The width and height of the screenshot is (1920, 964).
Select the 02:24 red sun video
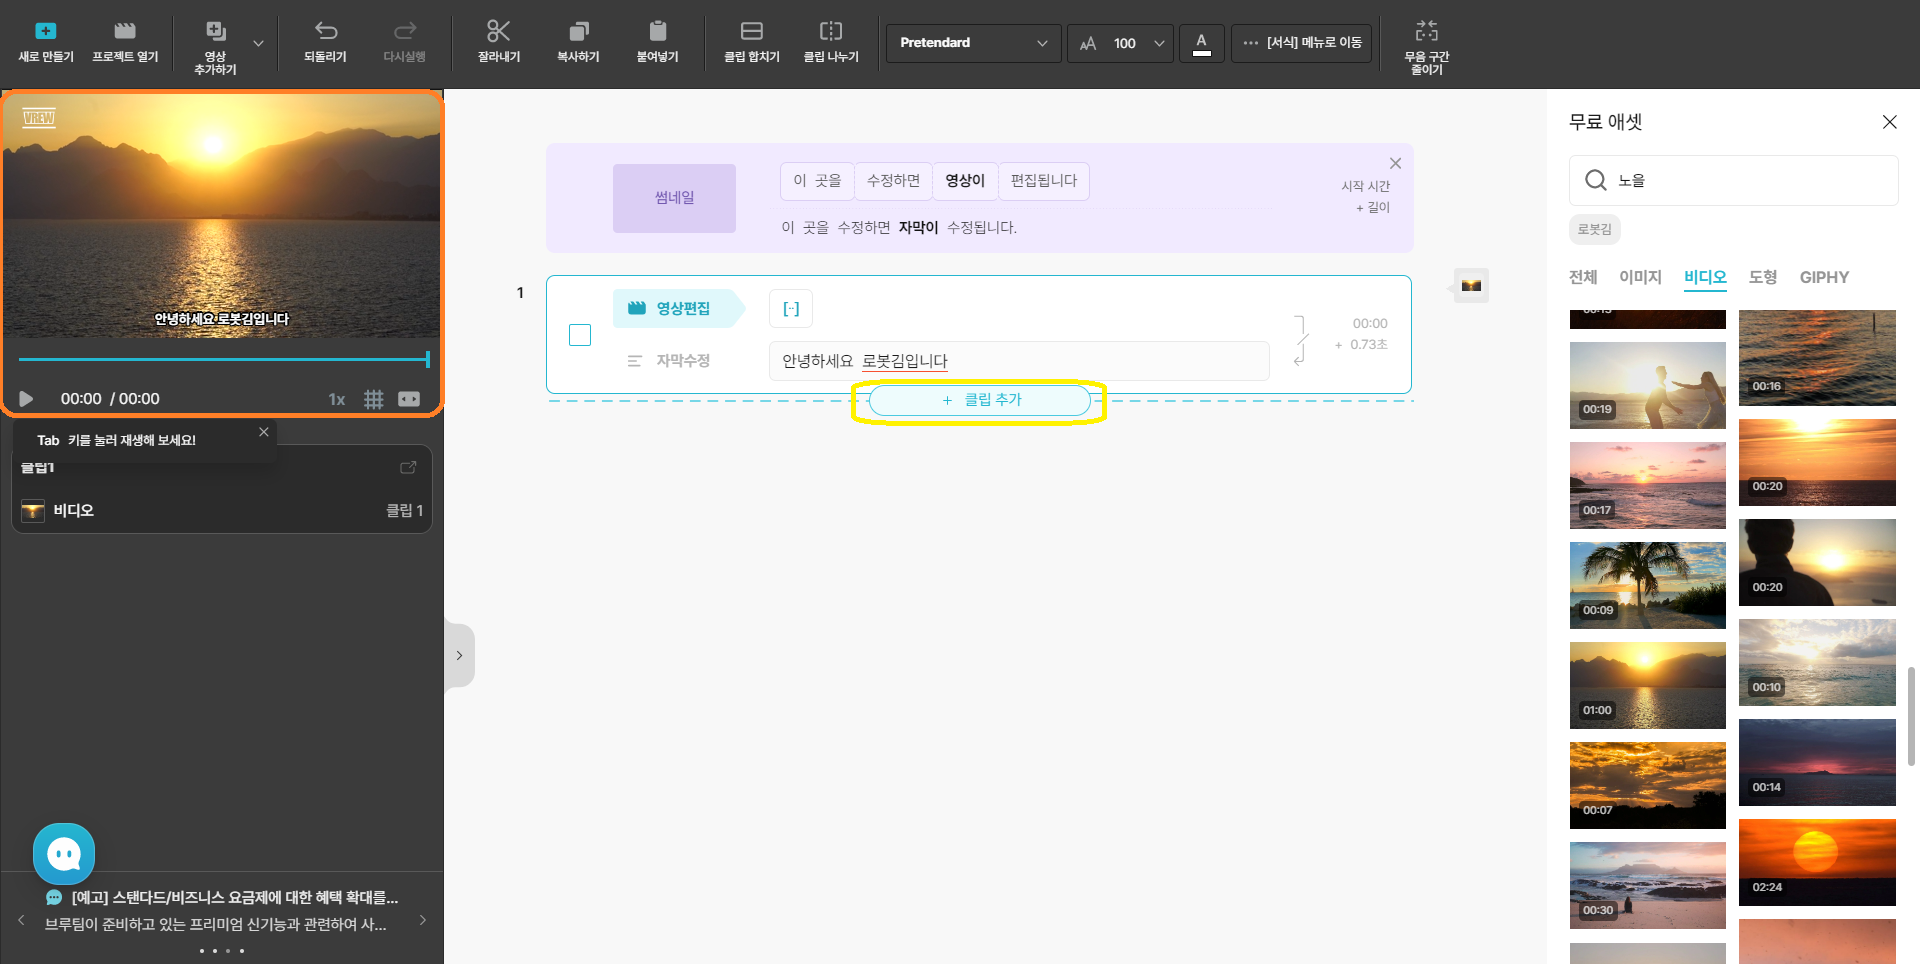[x=1817, y=862]
